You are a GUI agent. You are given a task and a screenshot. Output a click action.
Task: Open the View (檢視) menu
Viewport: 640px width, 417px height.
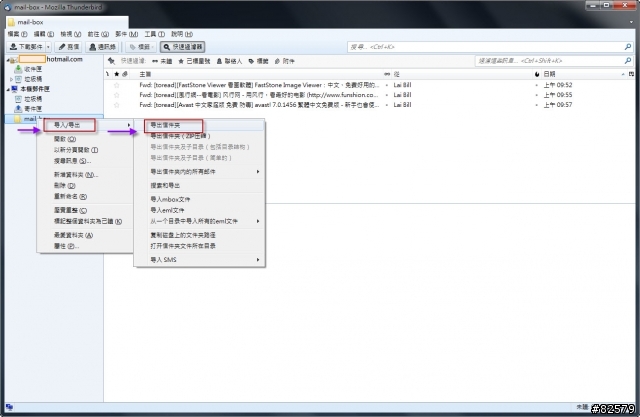point(71,34)
